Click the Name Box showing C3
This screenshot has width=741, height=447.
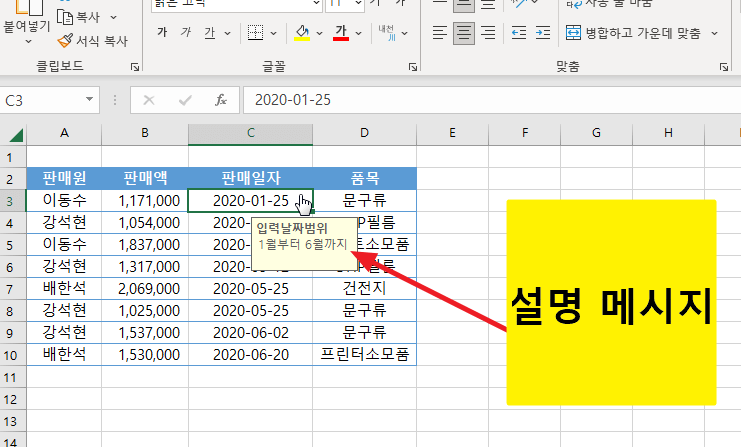click(x=42, y=100)
